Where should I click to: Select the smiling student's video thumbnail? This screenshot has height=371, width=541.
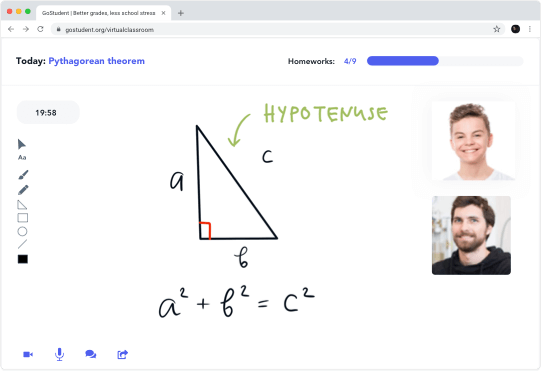(473, 141)
